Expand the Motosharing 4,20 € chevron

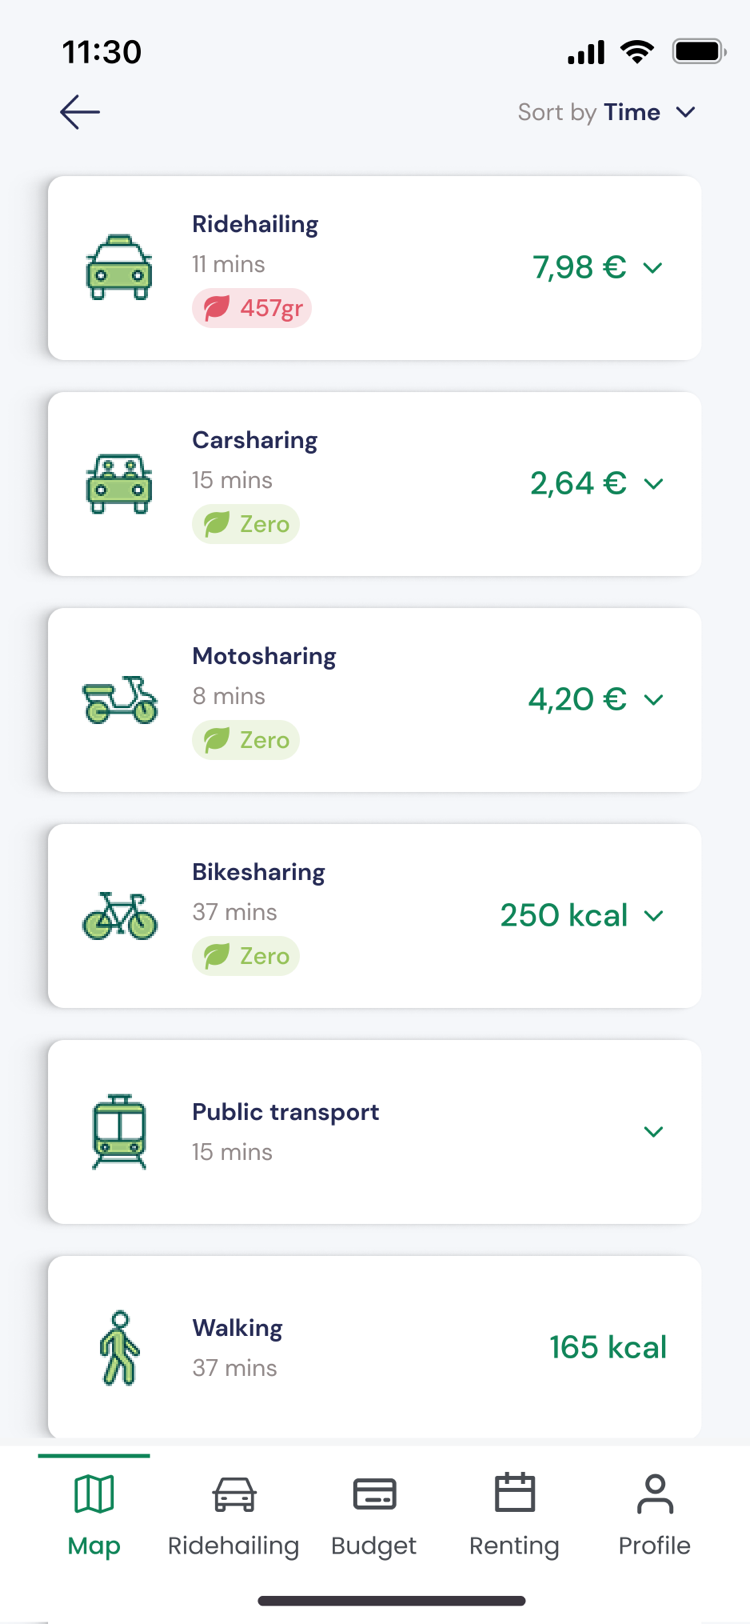tap(653, 700)
